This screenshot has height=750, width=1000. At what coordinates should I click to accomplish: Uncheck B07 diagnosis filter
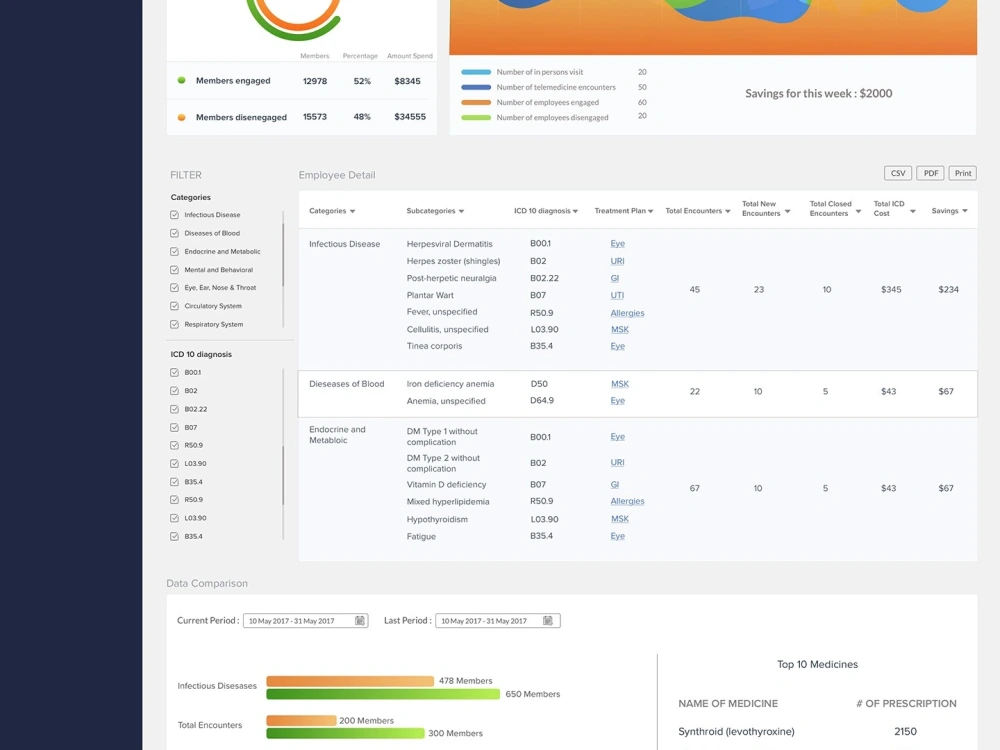pos(174,427)
